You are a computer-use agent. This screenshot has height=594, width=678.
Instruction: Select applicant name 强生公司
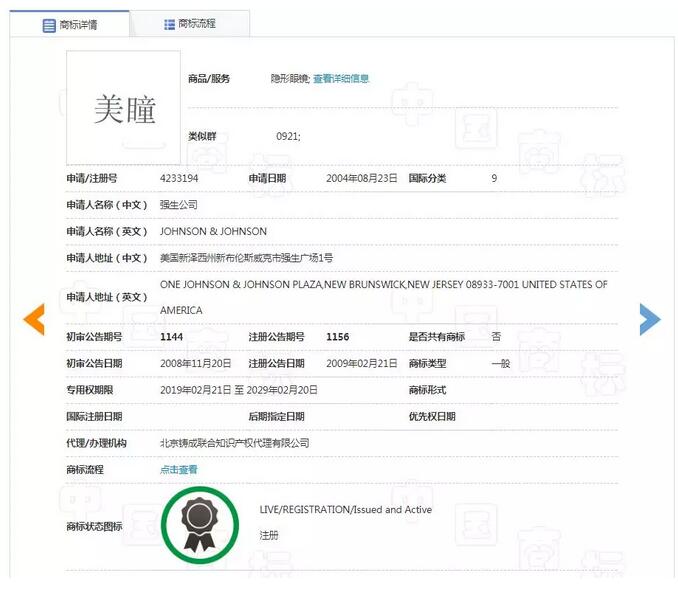179,204
